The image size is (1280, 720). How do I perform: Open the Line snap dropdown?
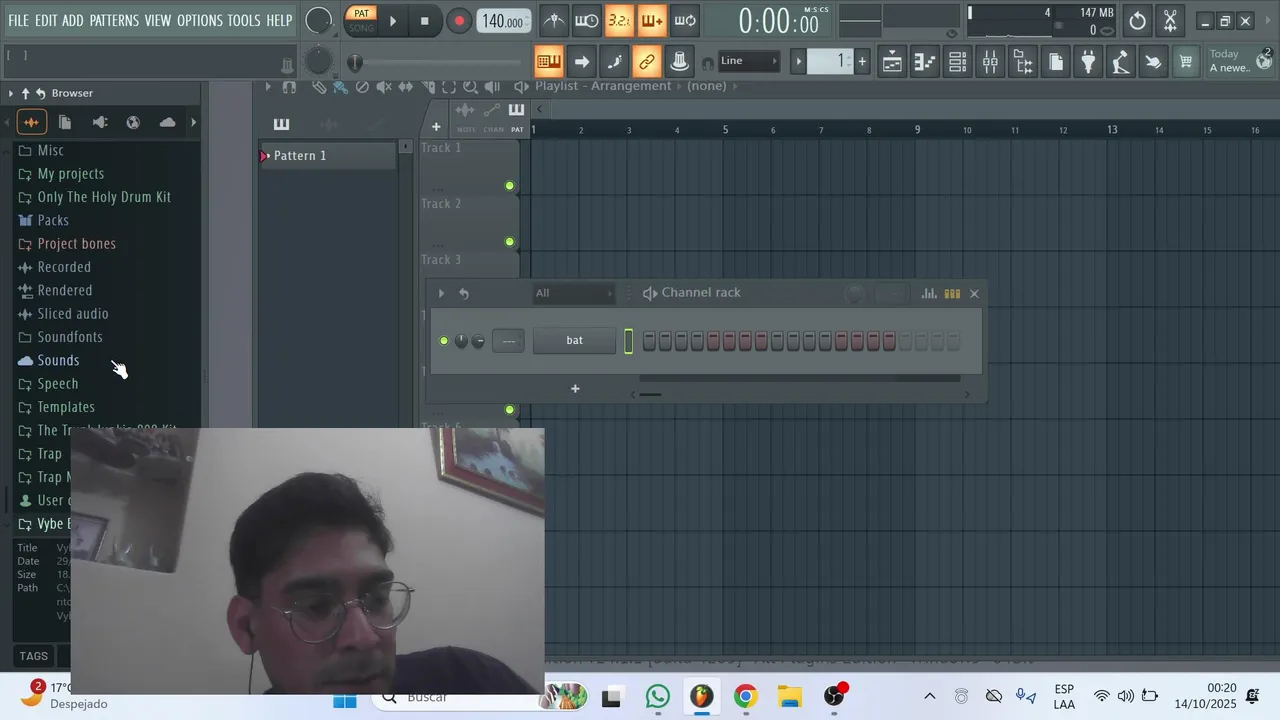[x=748, y=61]
